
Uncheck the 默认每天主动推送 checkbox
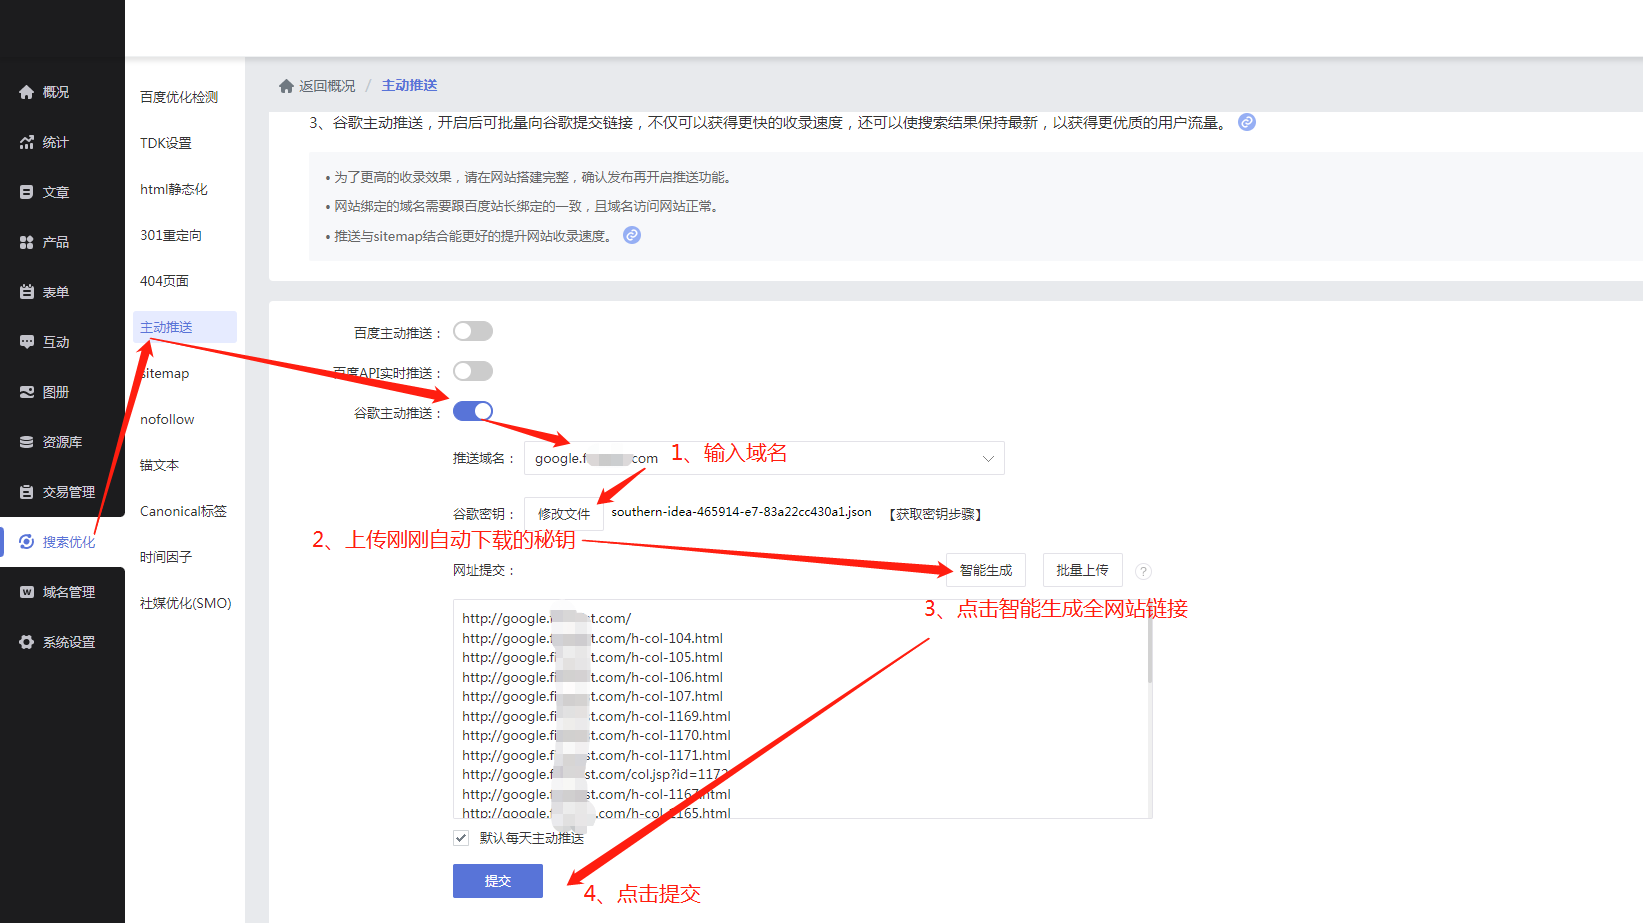pyautogui.click(x=461, y=838)
